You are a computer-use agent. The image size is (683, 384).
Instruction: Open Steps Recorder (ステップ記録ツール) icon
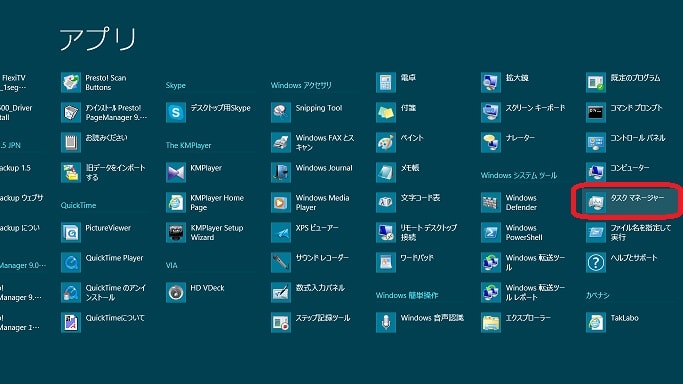[281, 323]
